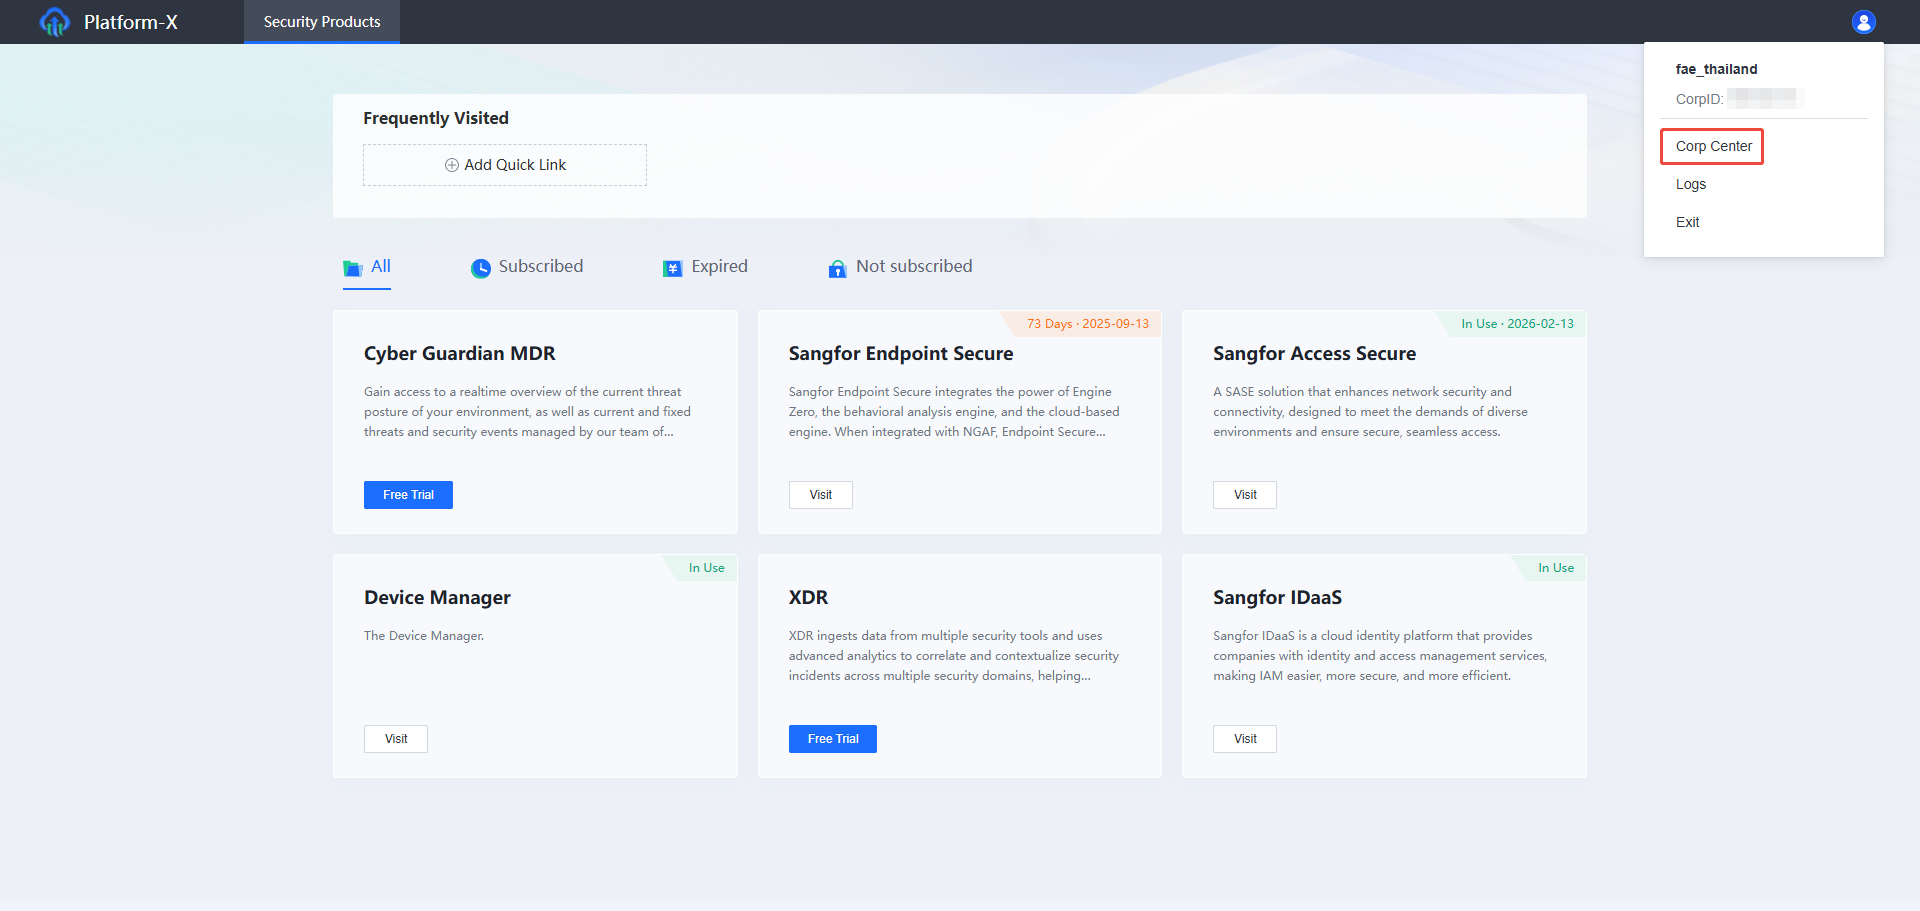Open Corp Center from user menu
Image resolution: width=1920 pixels, height=911 pixels.
(1713, 146)
